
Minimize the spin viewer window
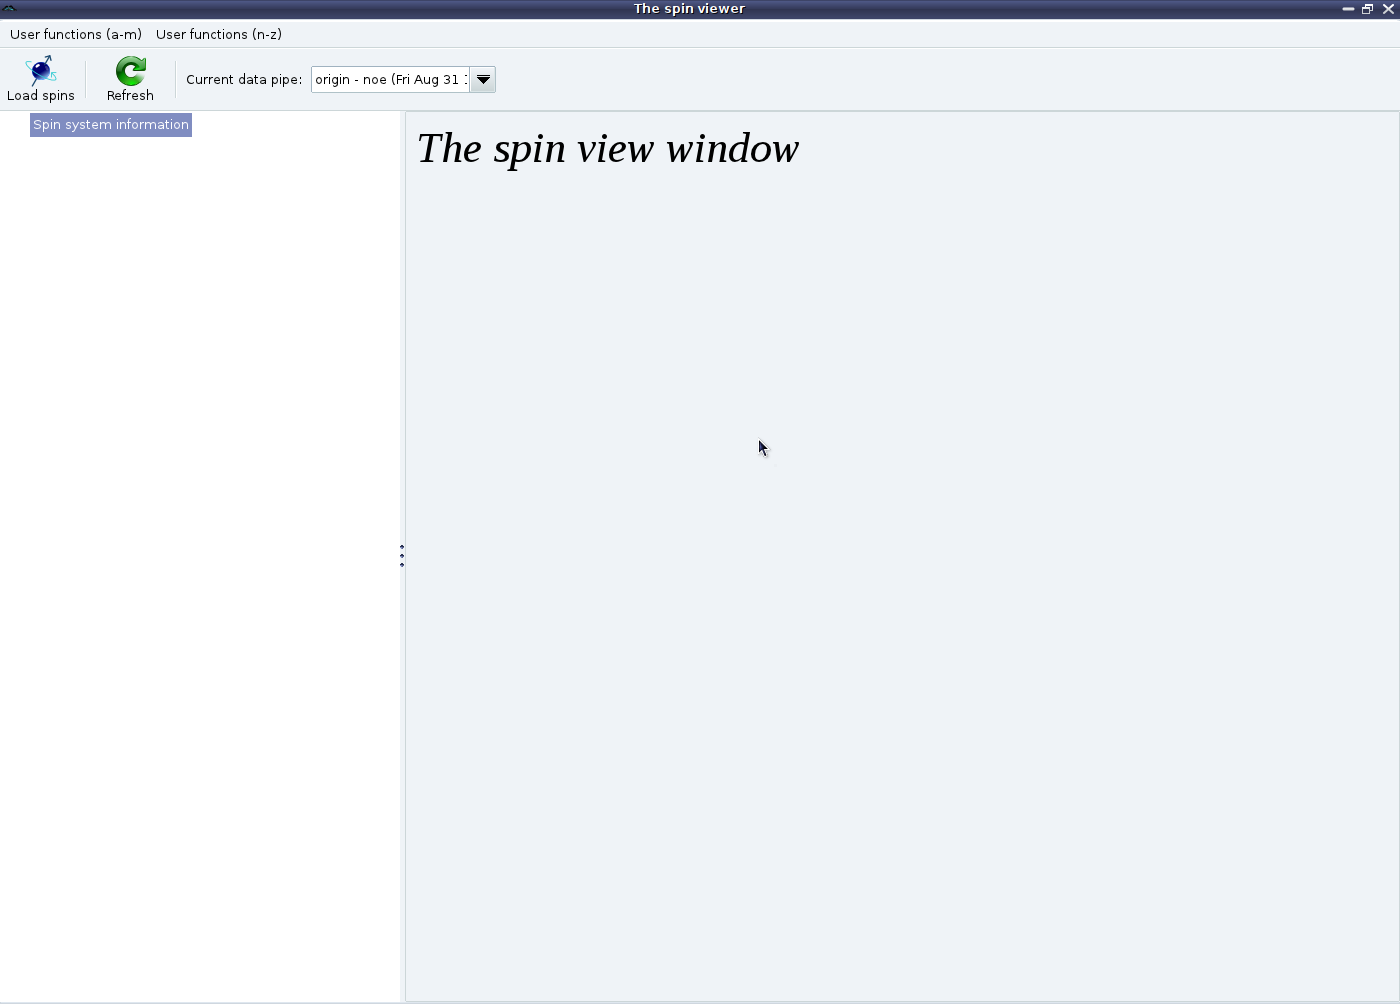tap(1348, 8)
